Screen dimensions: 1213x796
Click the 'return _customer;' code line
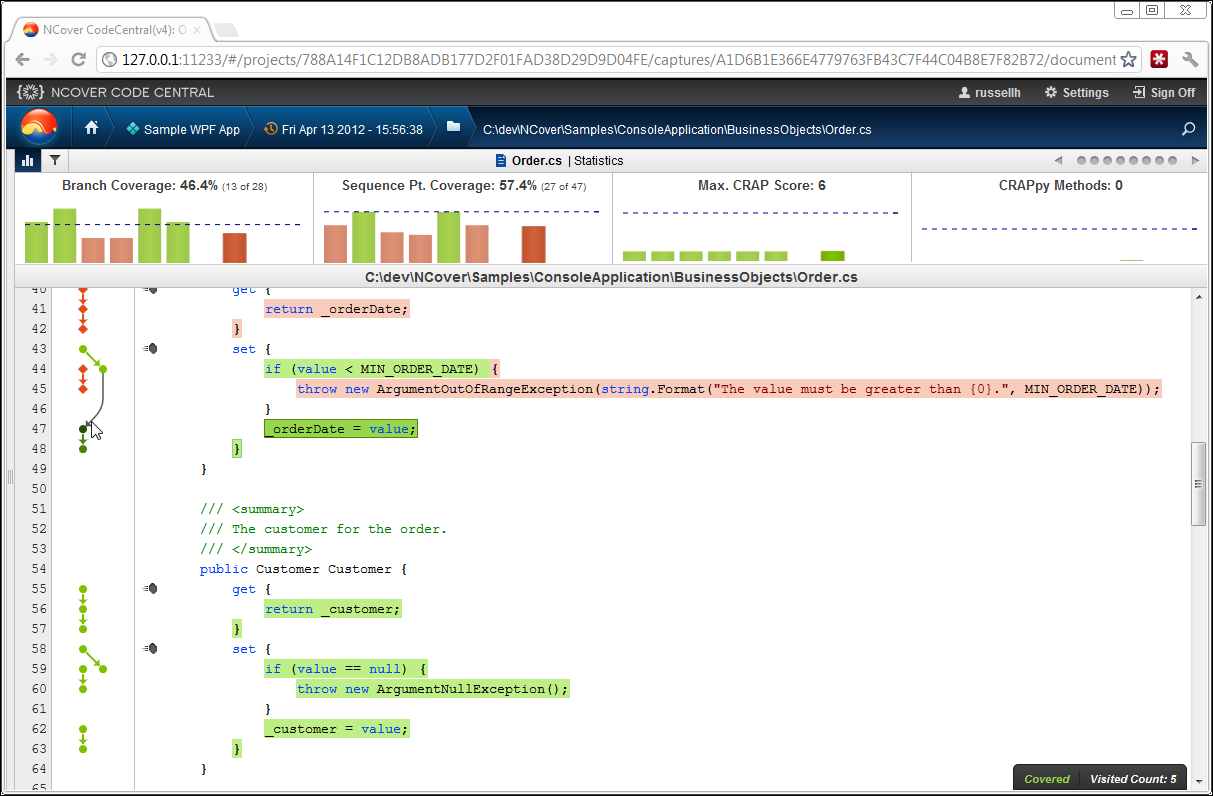tap(333, 609)
